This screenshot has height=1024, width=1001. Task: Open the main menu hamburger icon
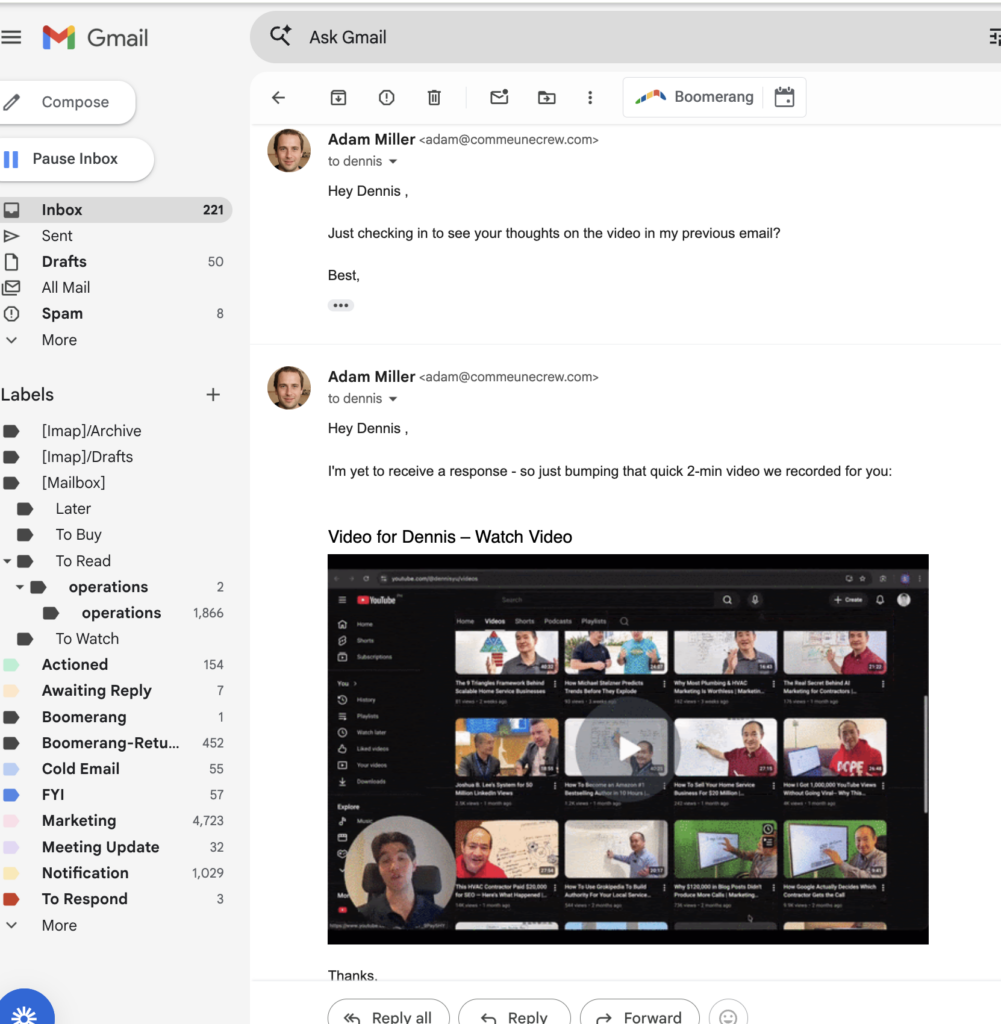click(x=11, y=38)
